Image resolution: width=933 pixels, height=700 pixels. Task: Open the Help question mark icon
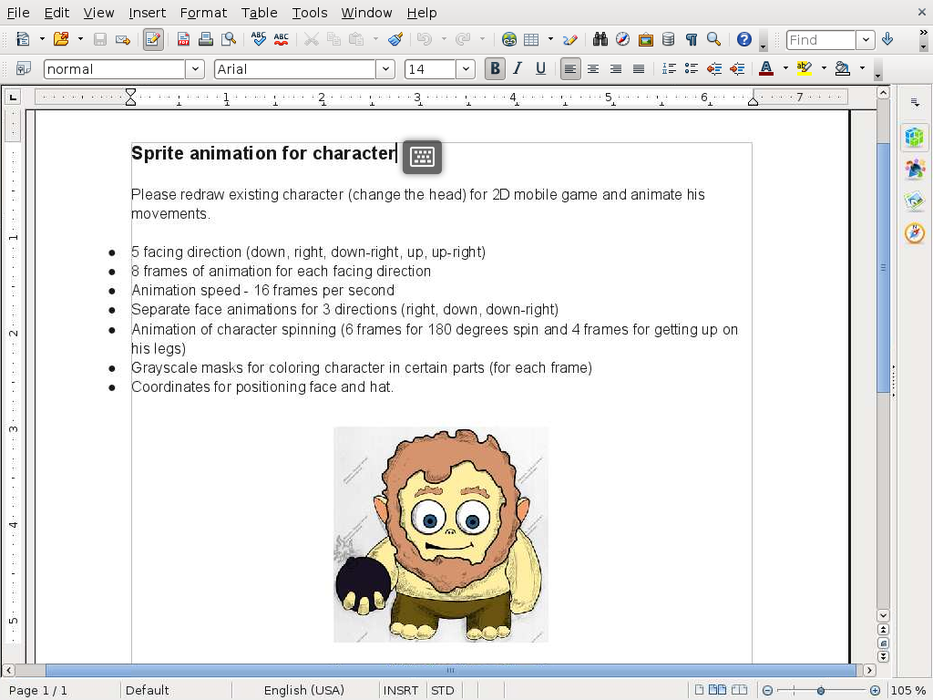(744, 40)
